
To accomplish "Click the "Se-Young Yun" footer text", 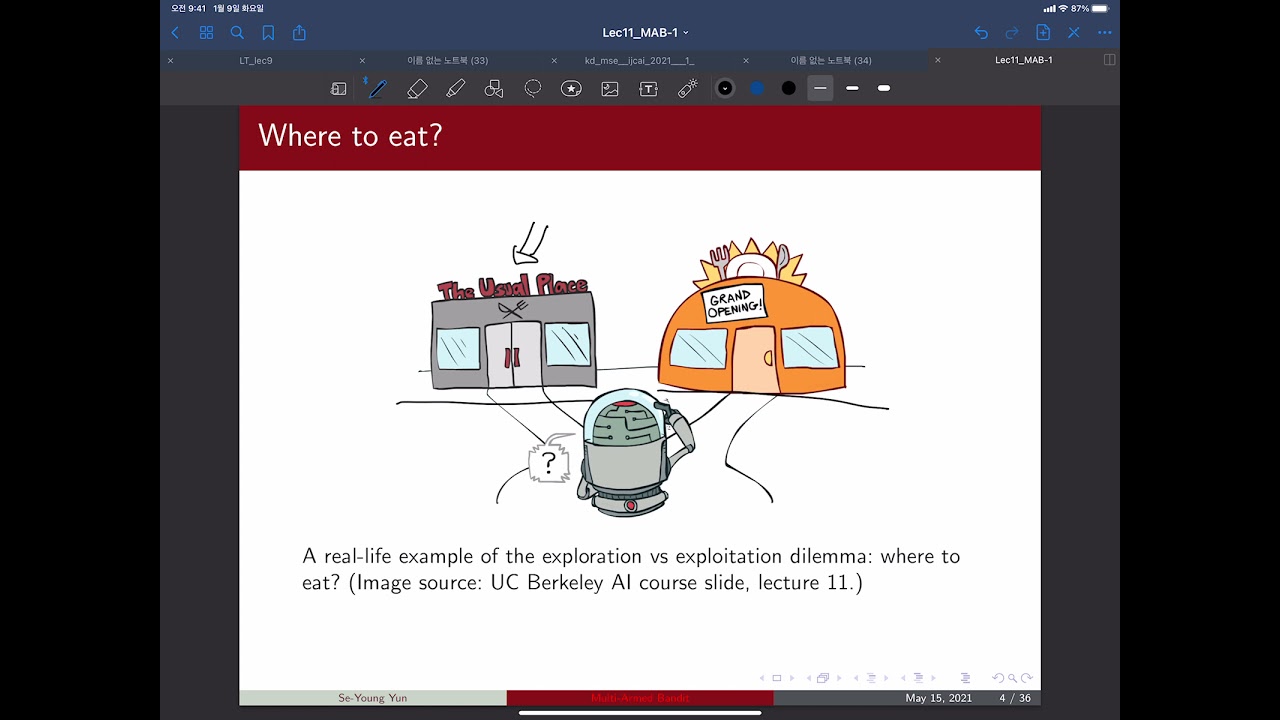I will 372,698.
